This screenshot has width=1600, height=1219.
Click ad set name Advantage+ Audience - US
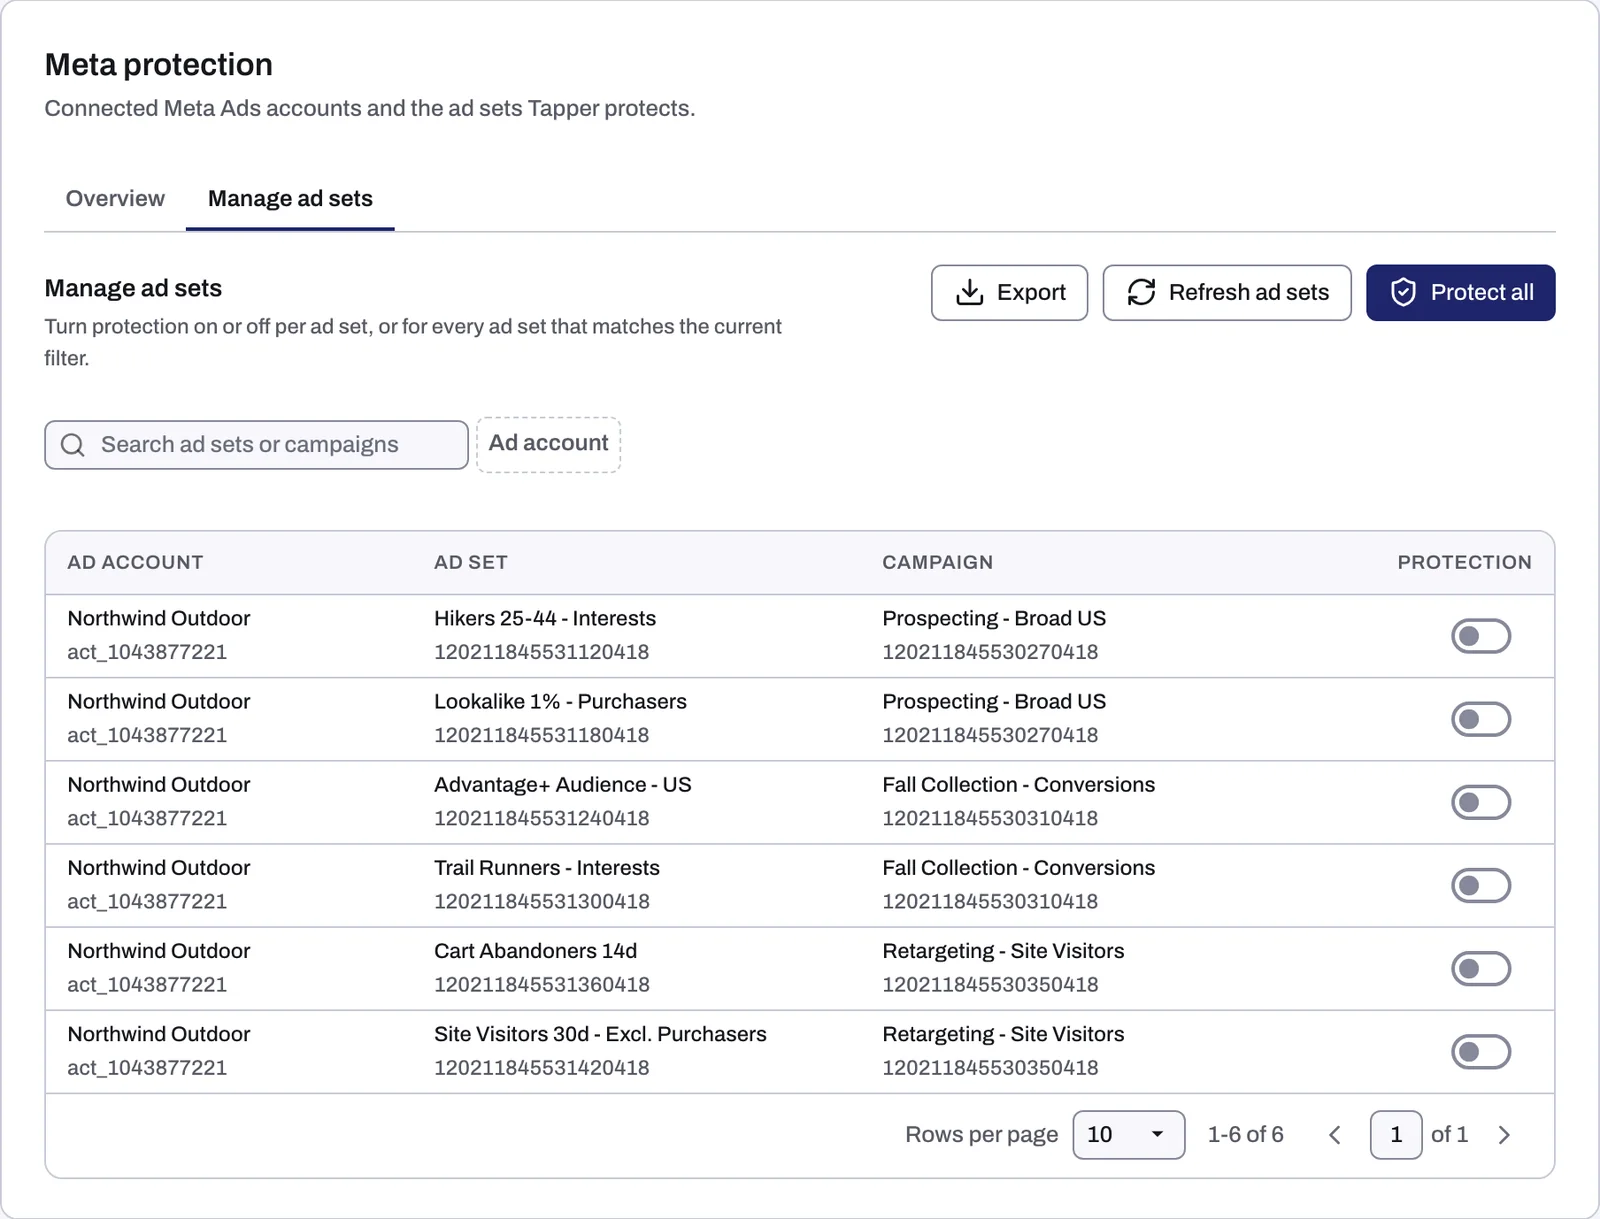[x=562, y=785]
